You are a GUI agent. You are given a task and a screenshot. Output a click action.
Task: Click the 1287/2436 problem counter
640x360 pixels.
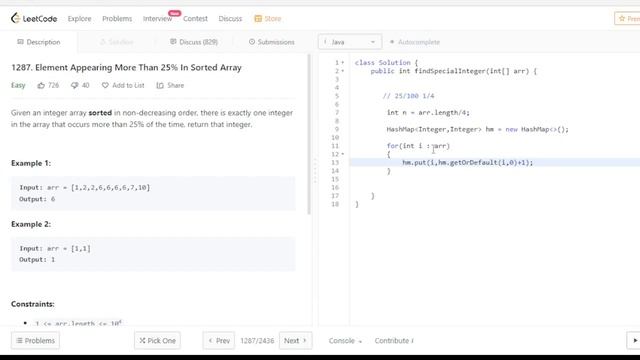[x=257, y=340]
